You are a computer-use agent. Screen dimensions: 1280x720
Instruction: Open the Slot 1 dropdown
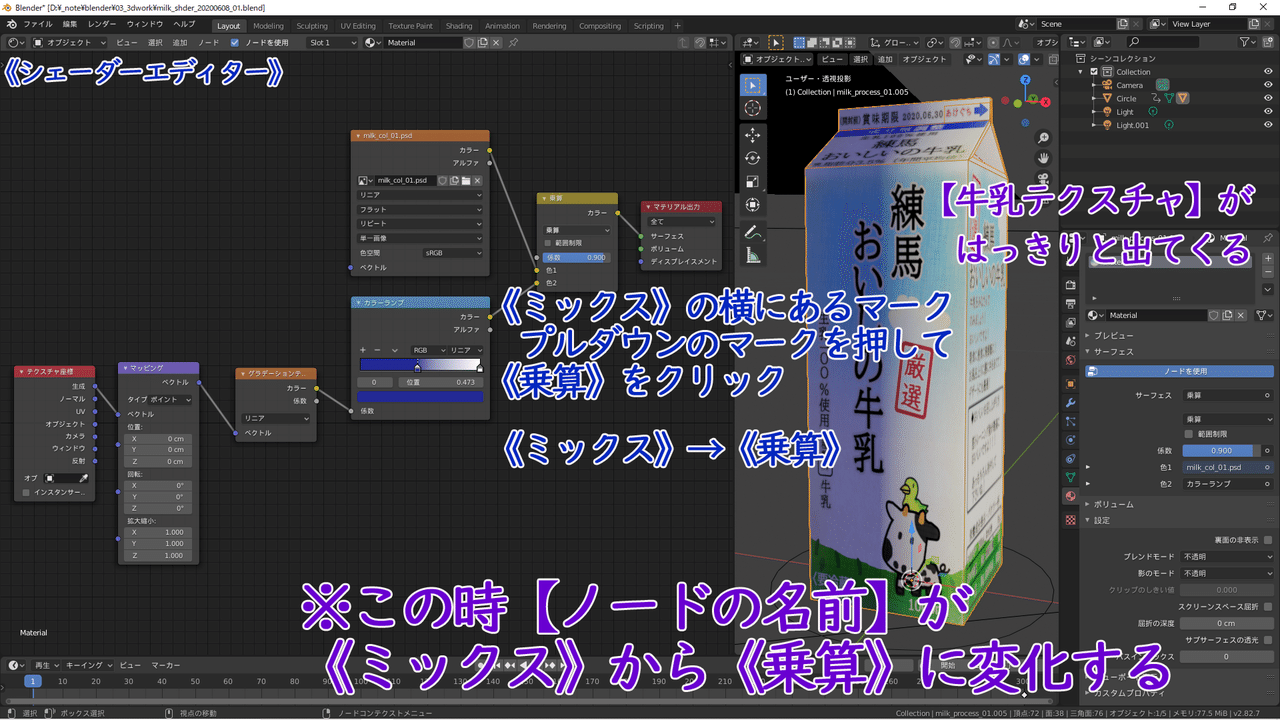pos(332,43)
